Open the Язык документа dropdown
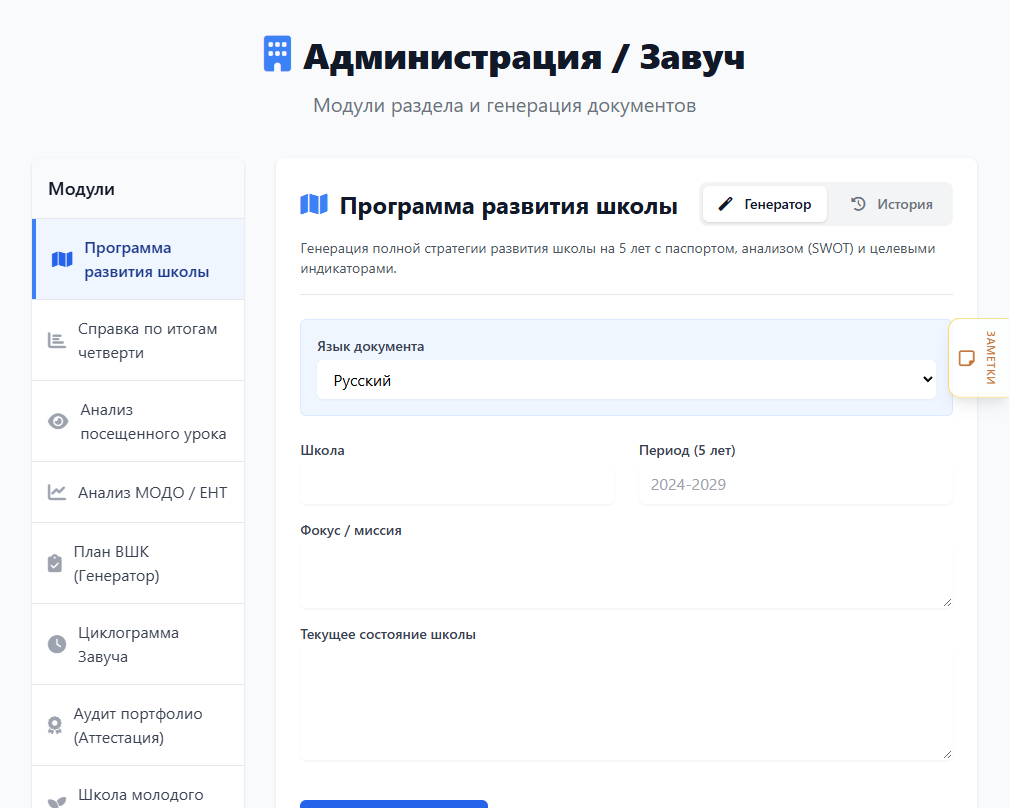The height and width of the screenshot is (808, 1010). click(x=626, y=380)
